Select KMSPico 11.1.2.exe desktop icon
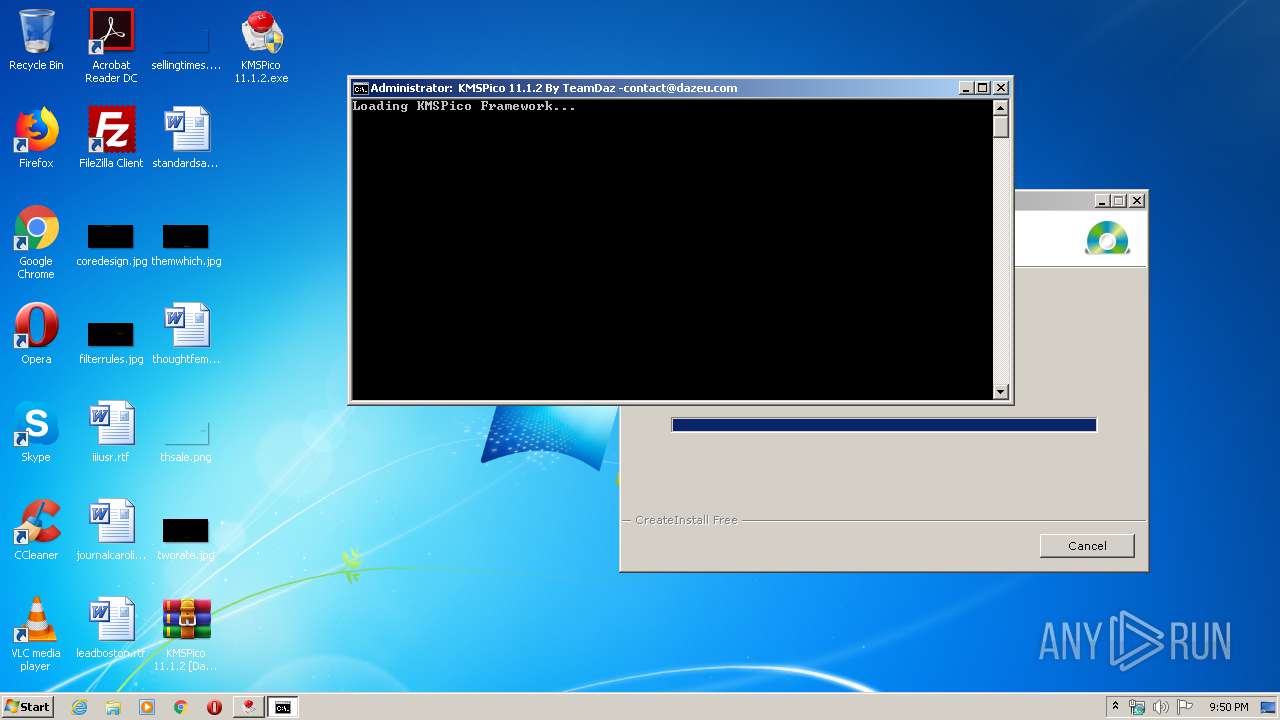 [261, 46]
